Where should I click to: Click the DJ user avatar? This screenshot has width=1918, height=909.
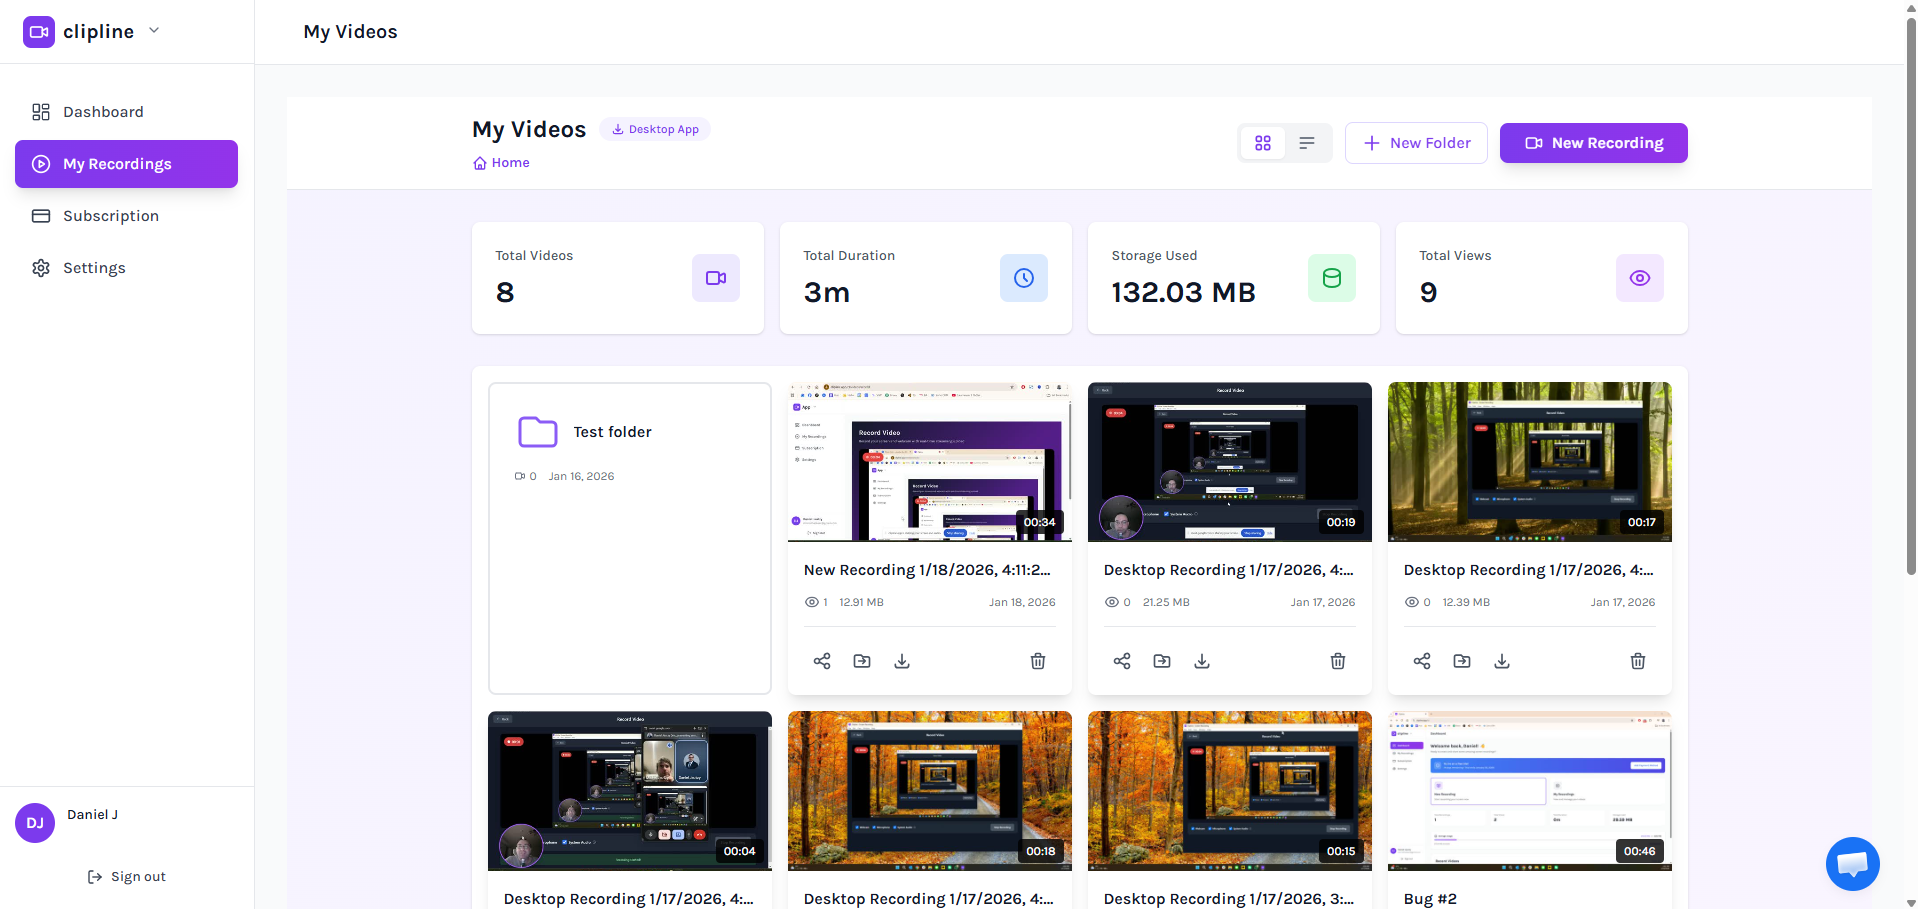35,823
